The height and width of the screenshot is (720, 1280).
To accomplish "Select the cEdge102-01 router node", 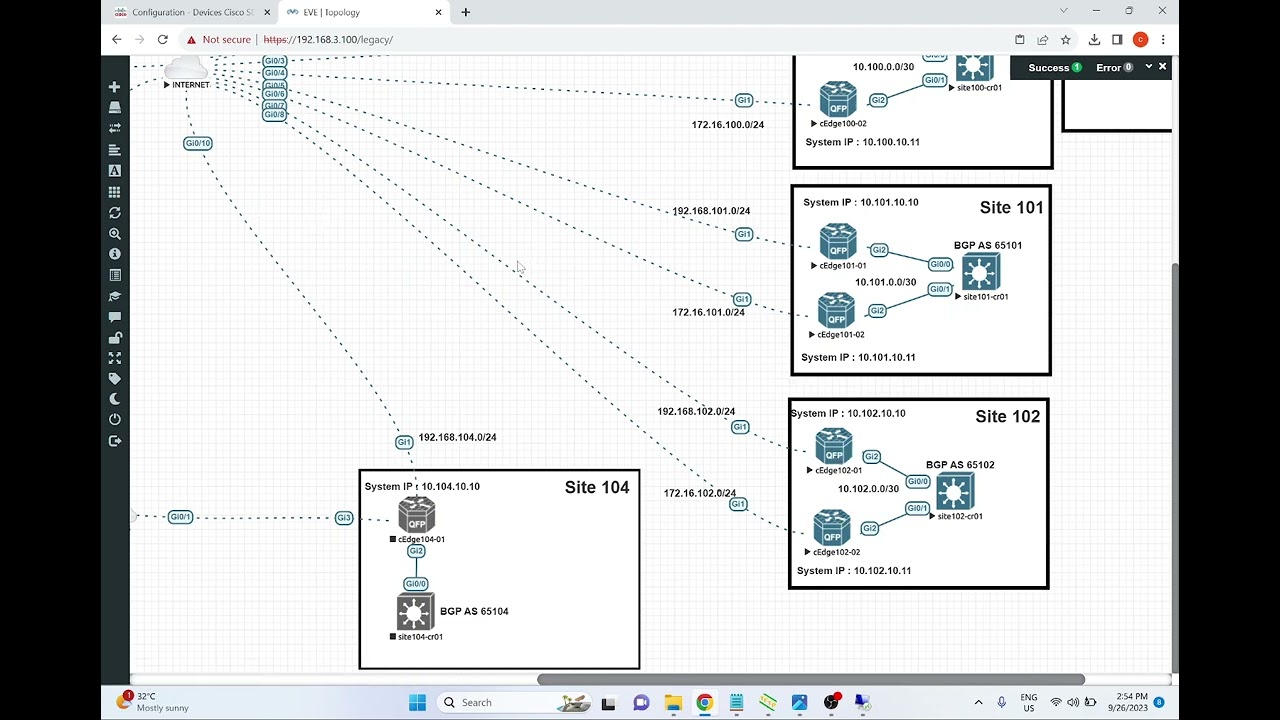I will [833, 446].
